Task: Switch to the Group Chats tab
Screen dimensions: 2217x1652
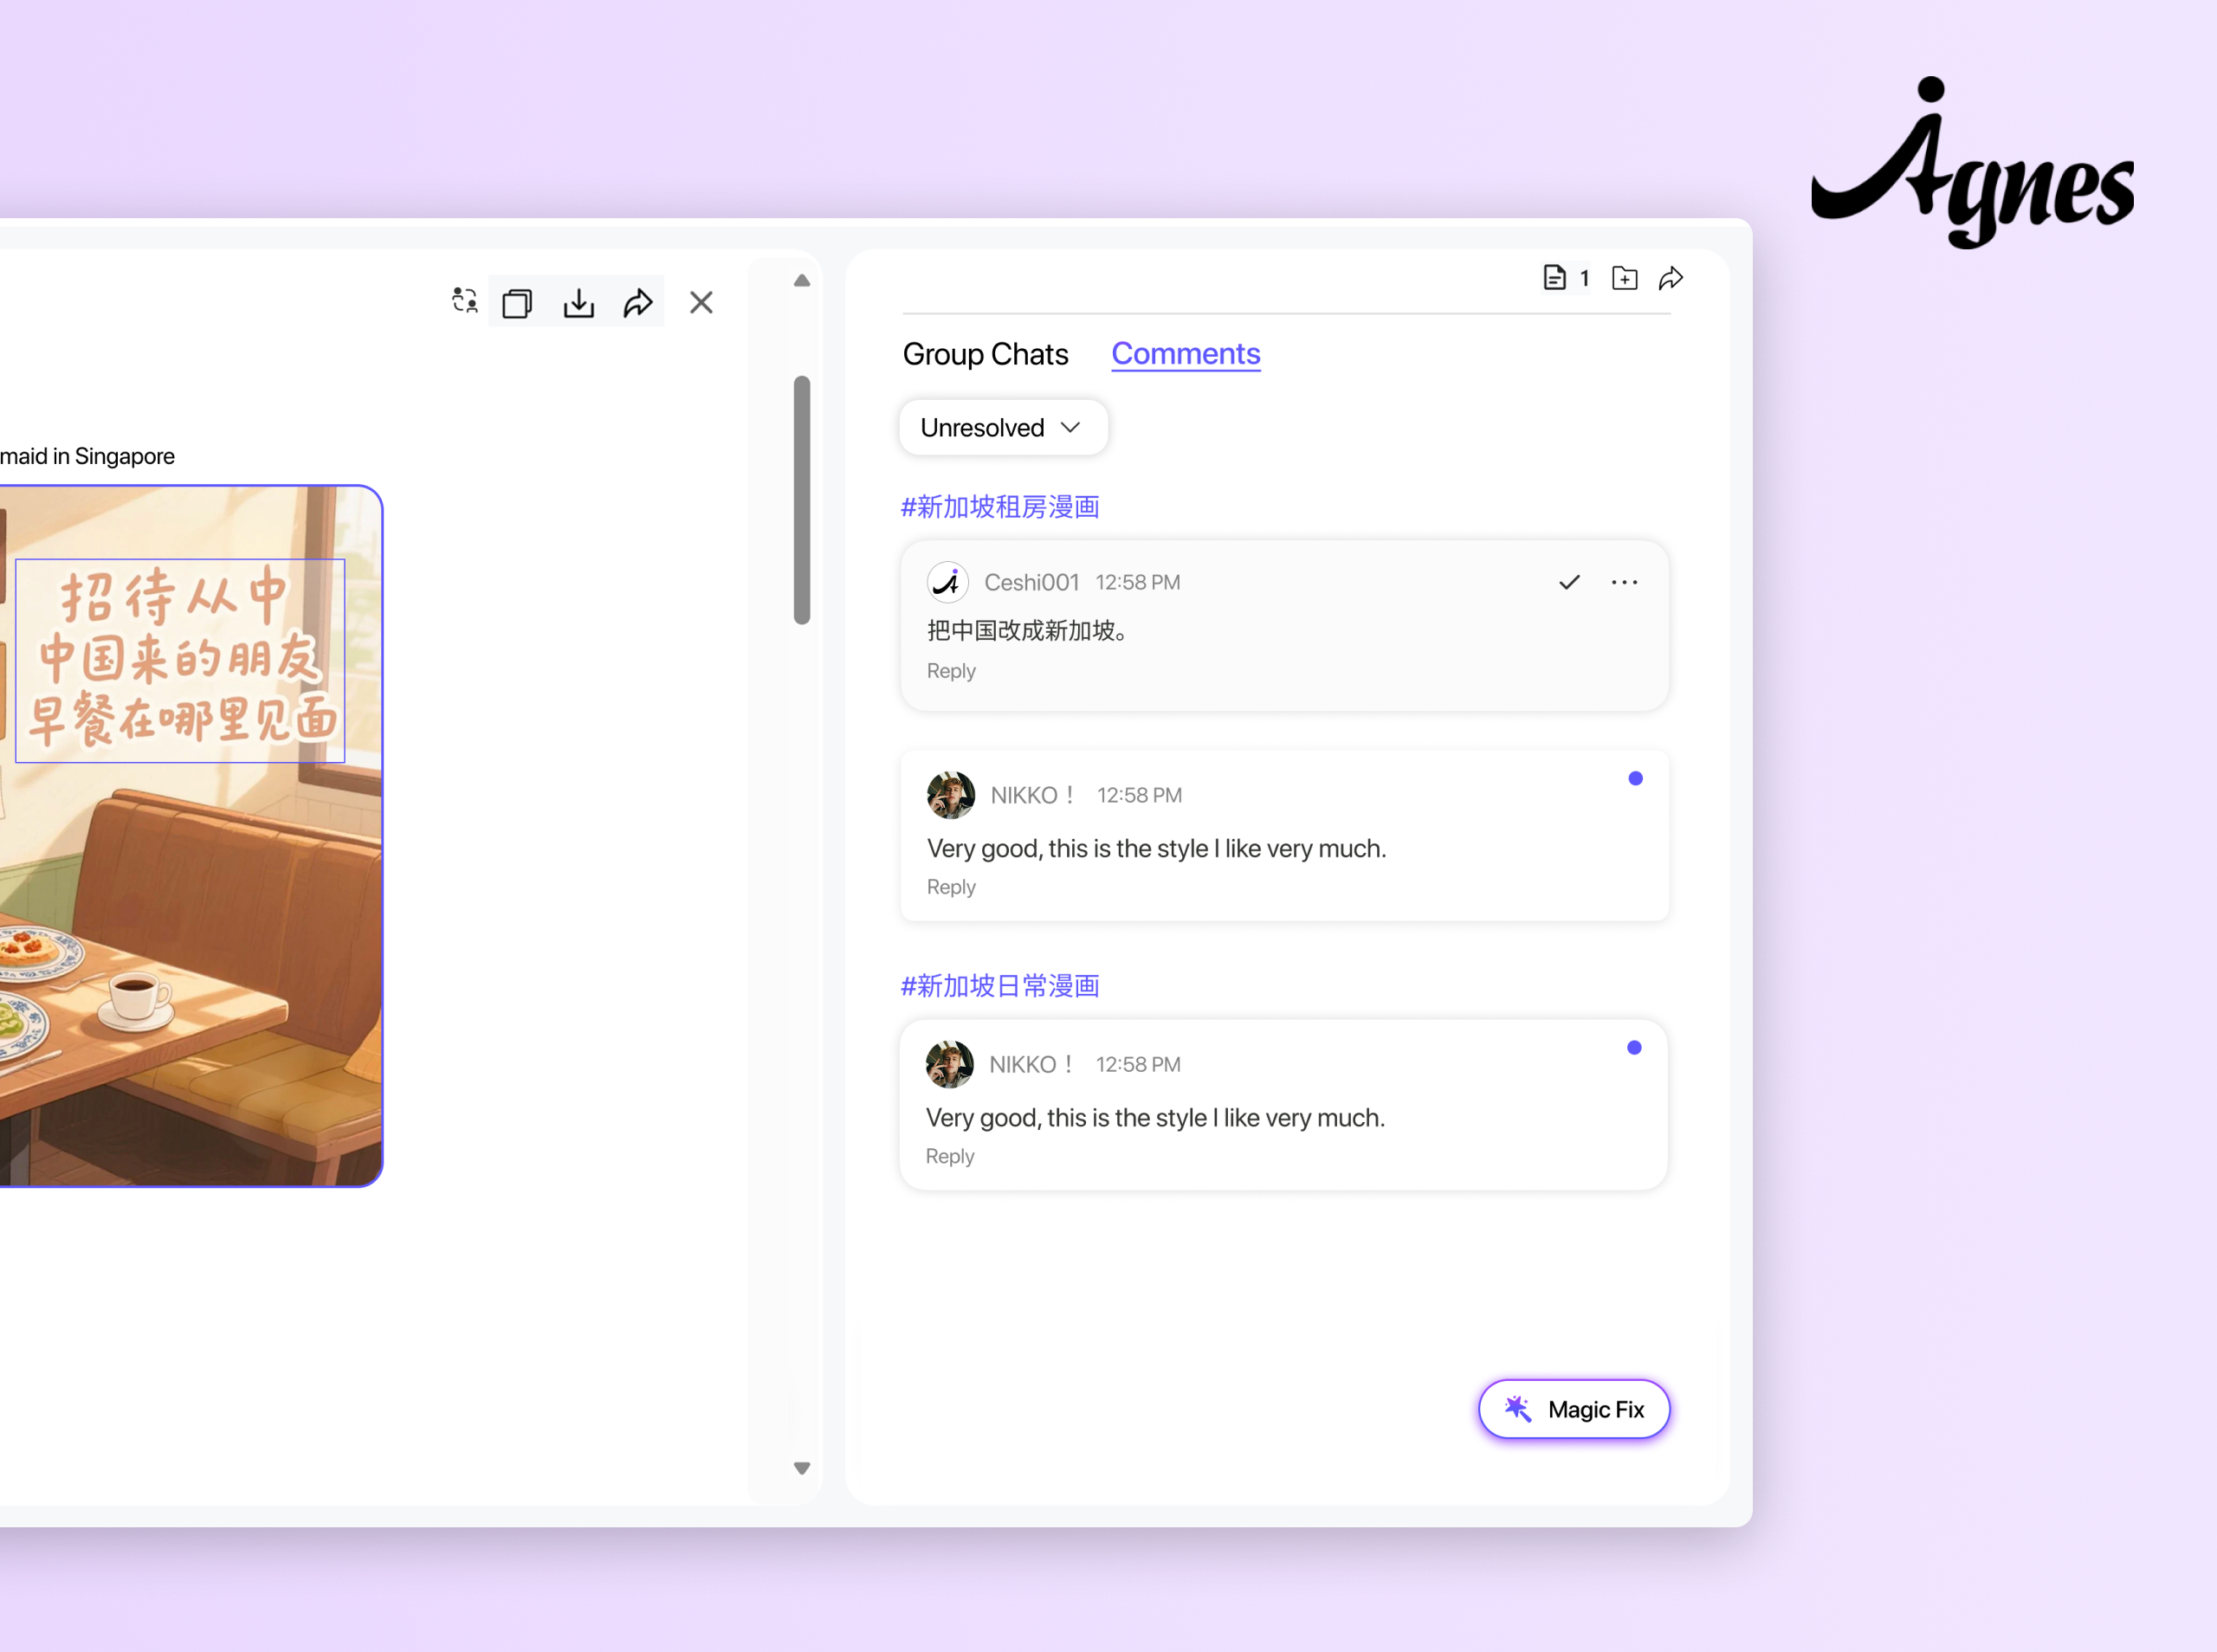Action: pyautogui.click(x=985, y=354)
